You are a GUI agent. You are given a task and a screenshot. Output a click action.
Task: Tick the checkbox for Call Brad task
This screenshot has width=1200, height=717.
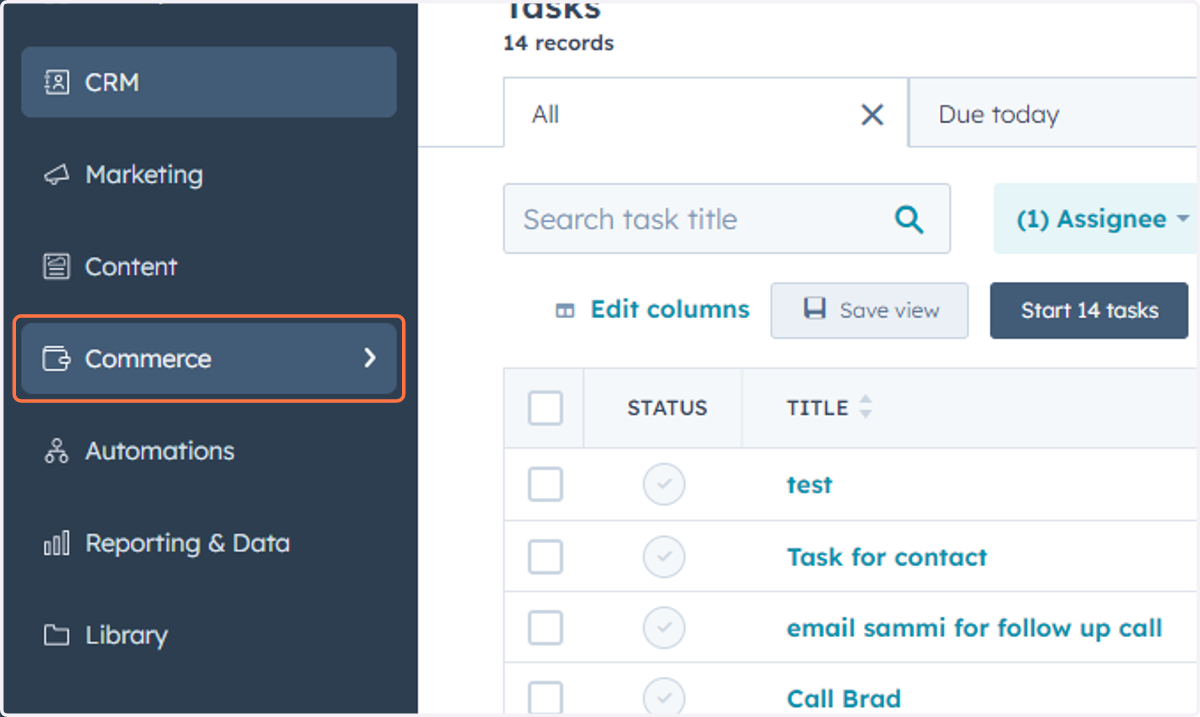(545, 698)
